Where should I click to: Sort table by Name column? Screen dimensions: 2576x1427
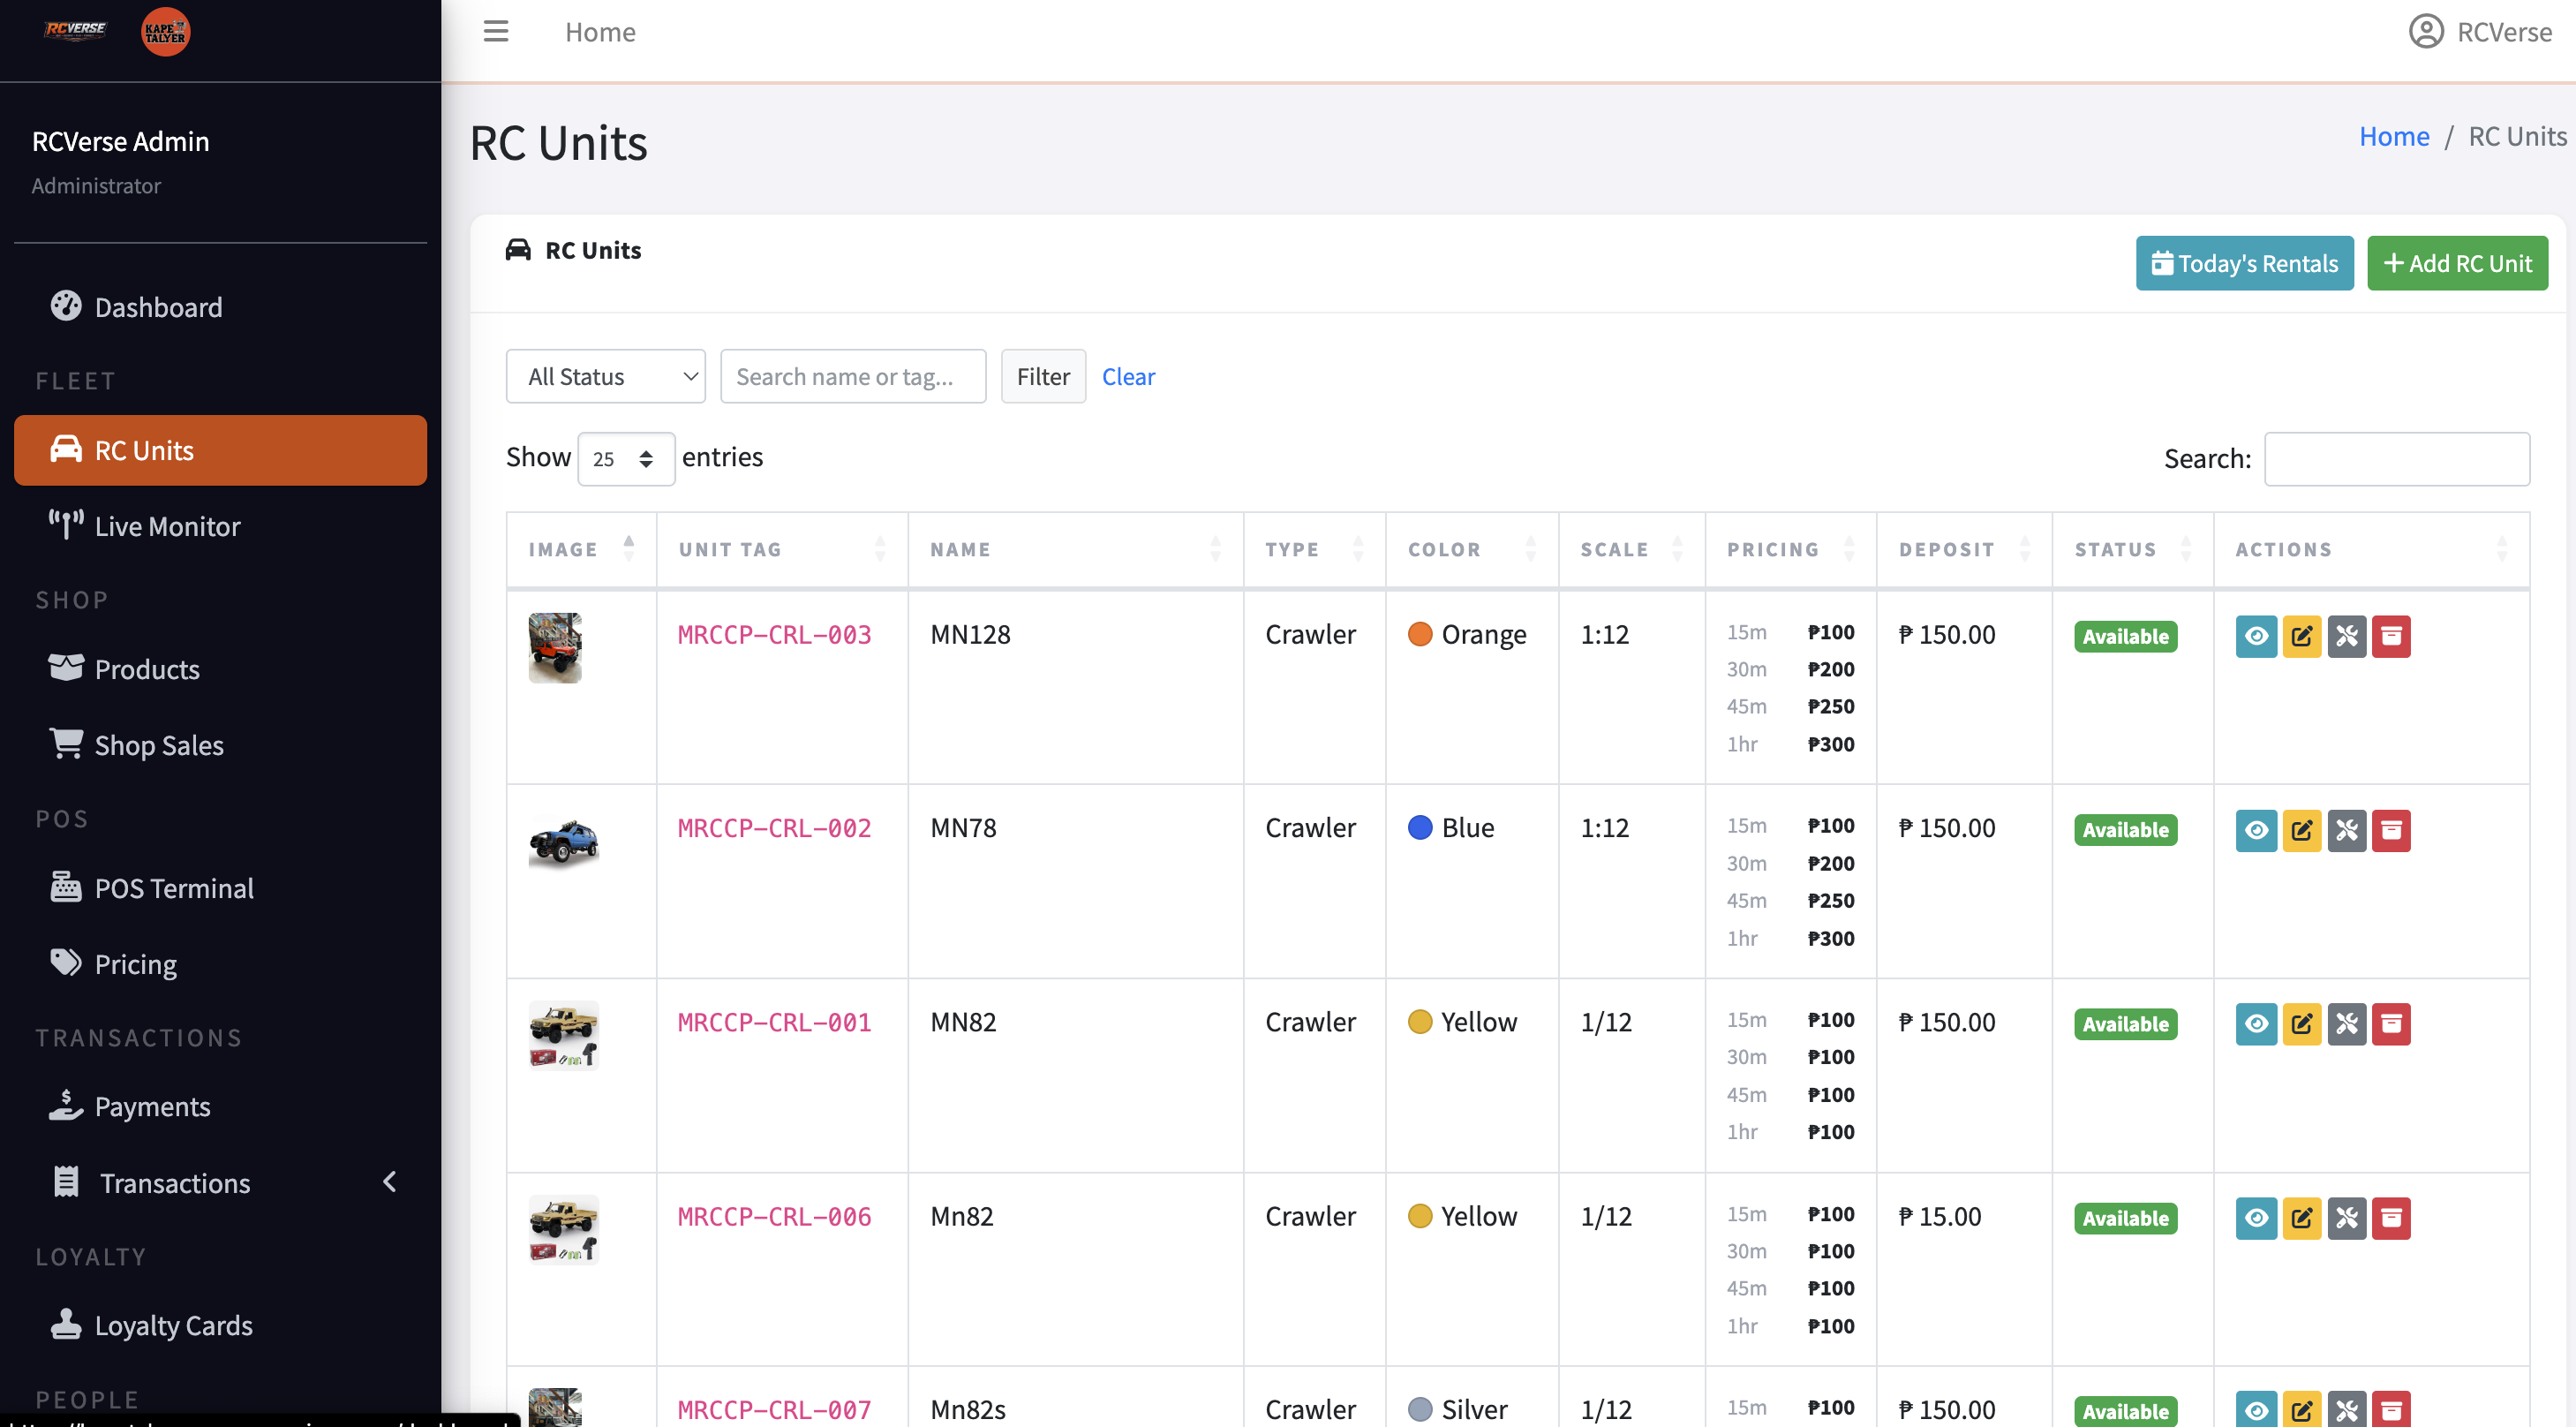[1075, 549]
